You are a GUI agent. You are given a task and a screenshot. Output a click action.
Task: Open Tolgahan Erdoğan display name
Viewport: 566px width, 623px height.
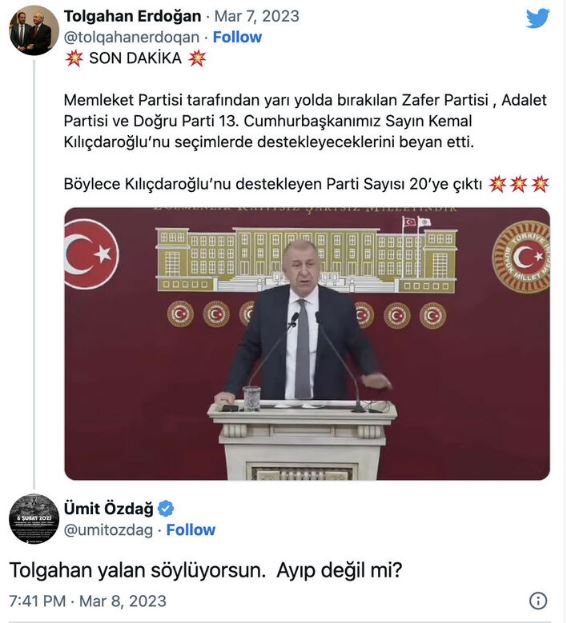click(x=133, y=16)
